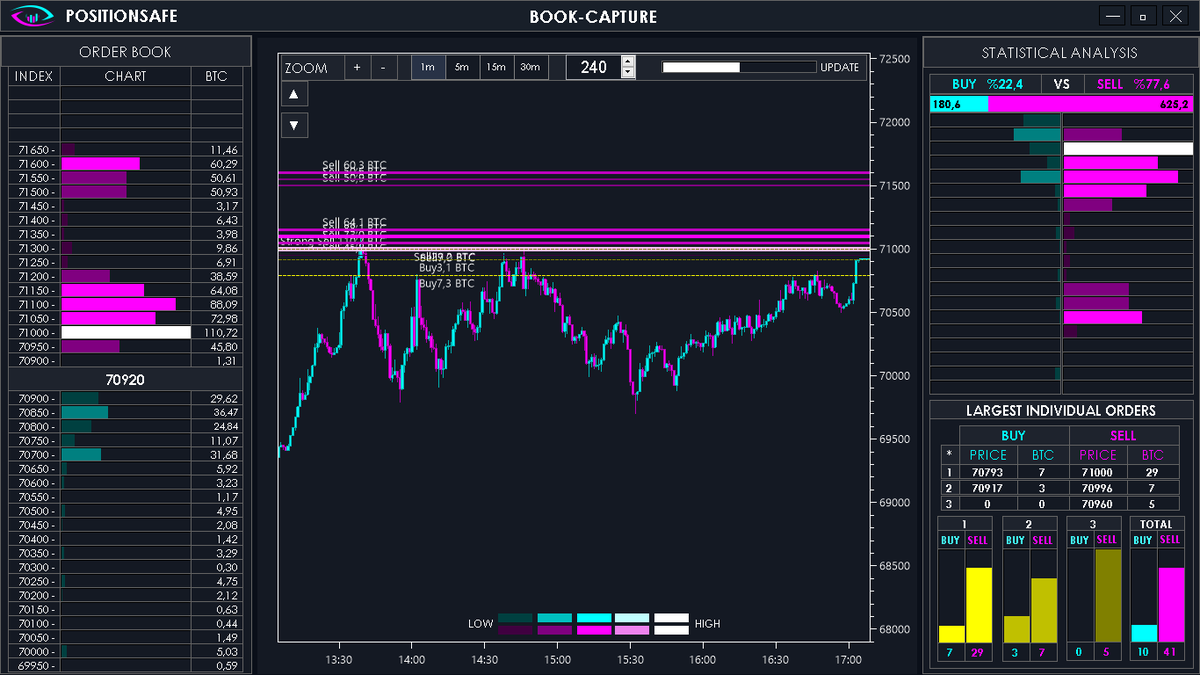
Task: Click the Buy 7,3 BTC chart label
Action: (446, 284)
